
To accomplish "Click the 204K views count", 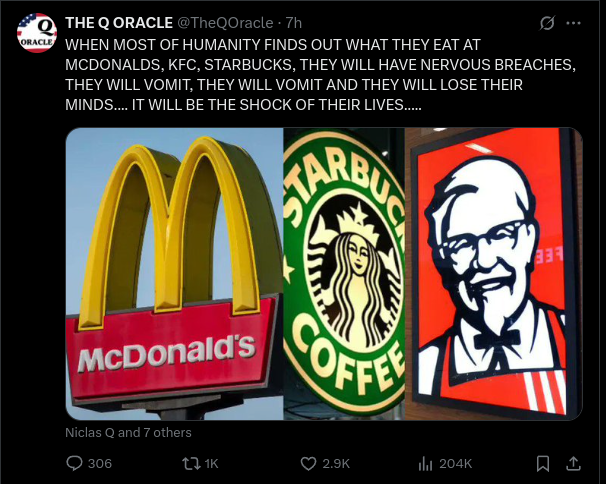I will click(x=455, y=463).
